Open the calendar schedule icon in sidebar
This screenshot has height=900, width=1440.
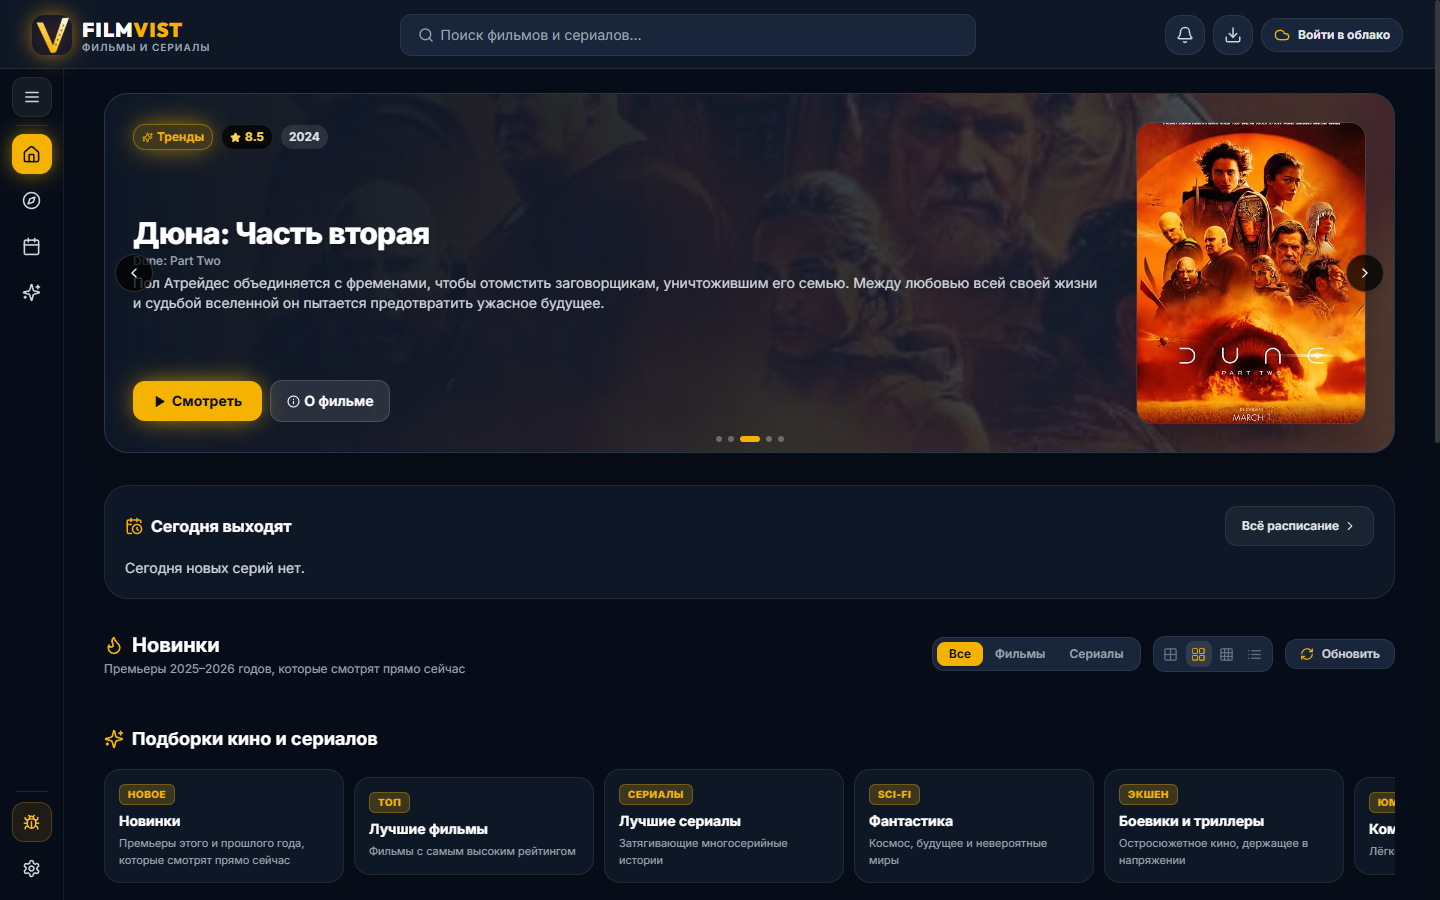pyautogui.click(x=32, y=246)
